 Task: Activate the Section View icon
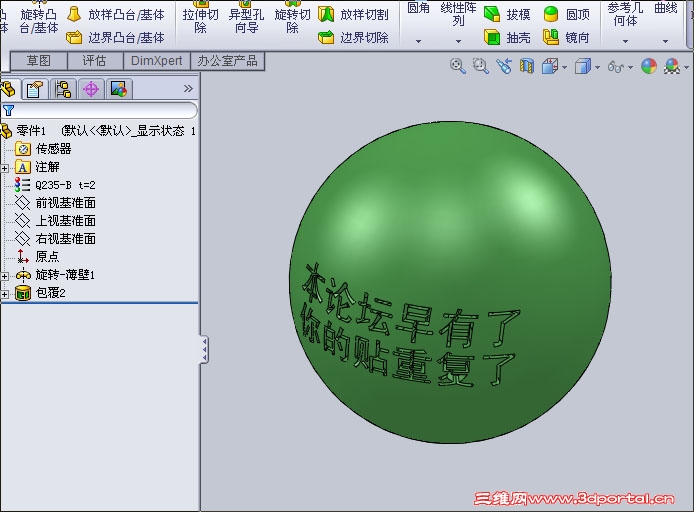526,66
